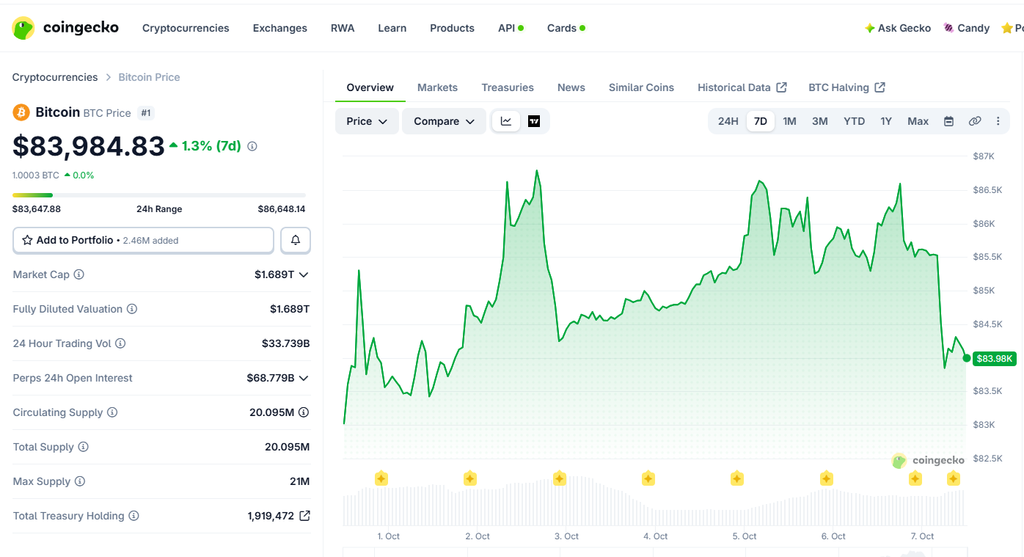Click the Fully Diluted Valuation info icon
The image size is (1024, 557).
point(132,309)
